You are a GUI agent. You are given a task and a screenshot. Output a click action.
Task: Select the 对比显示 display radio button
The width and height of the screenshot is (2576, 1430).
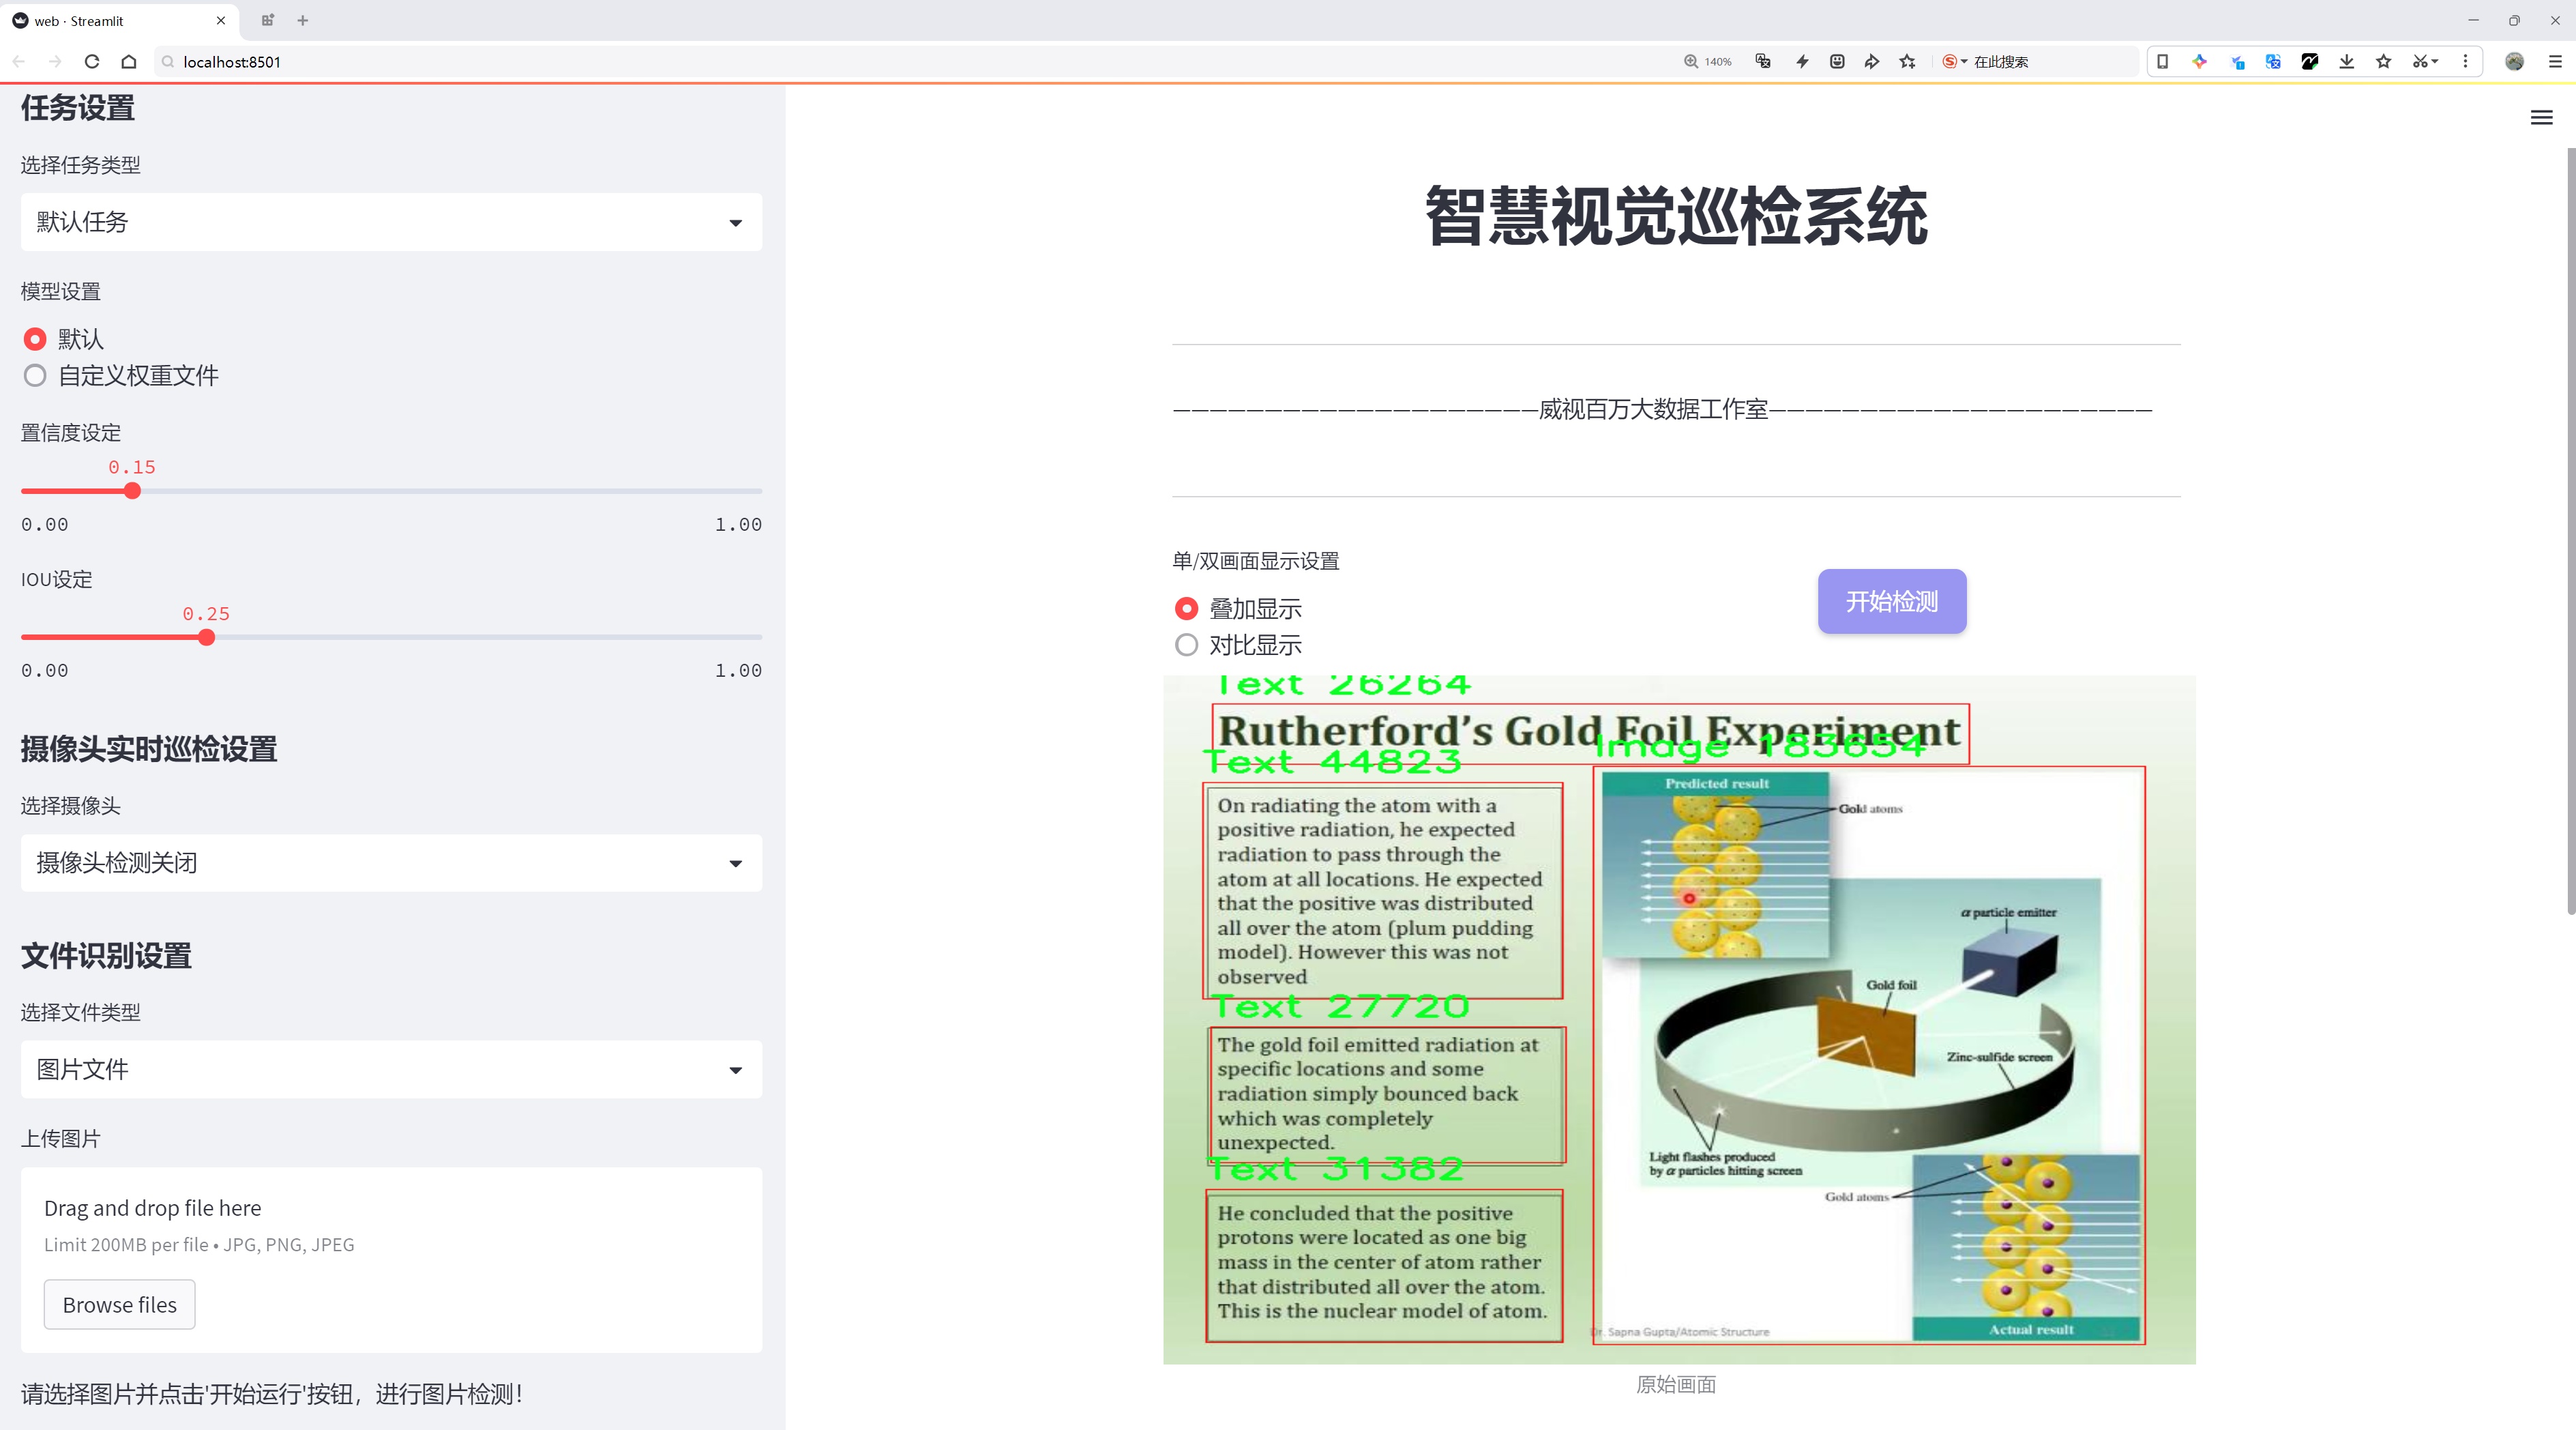1186,645
